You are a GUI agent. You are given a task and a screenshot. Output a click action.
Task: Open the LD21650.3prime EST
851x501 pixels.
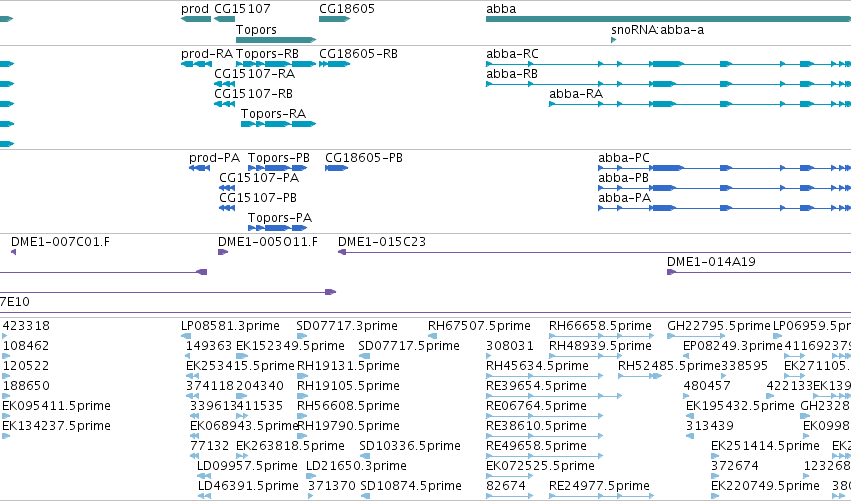356,466
